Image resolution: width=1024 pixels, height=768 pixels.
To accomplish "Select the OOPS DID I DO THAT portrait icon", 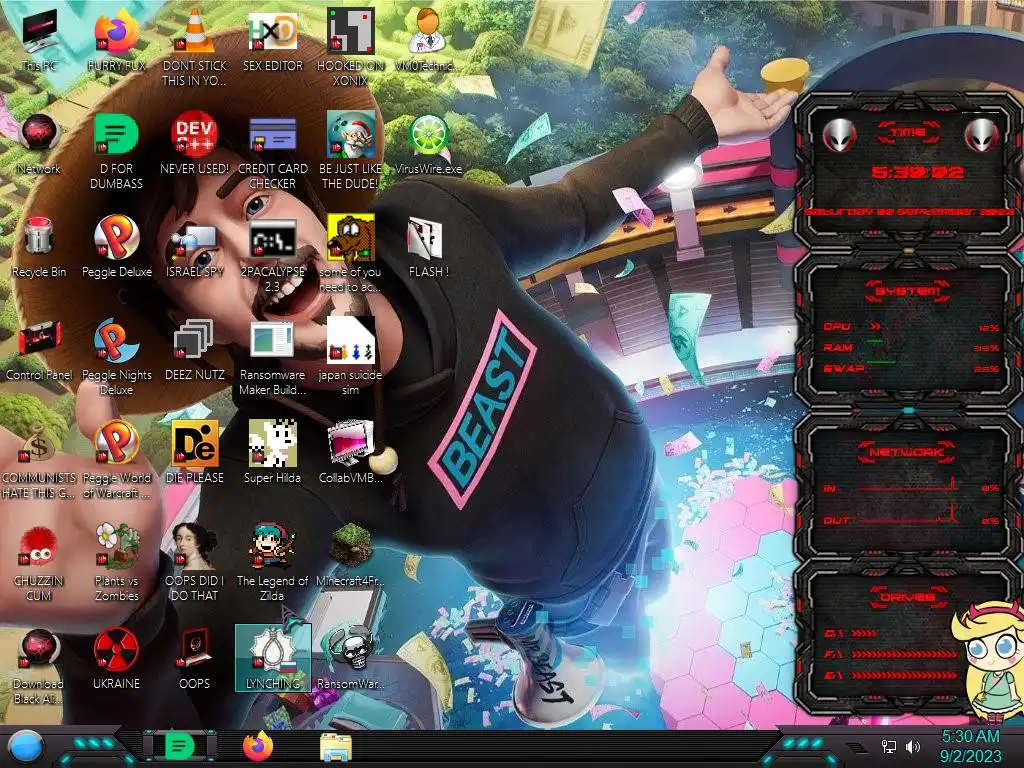I will click(195, 563).
